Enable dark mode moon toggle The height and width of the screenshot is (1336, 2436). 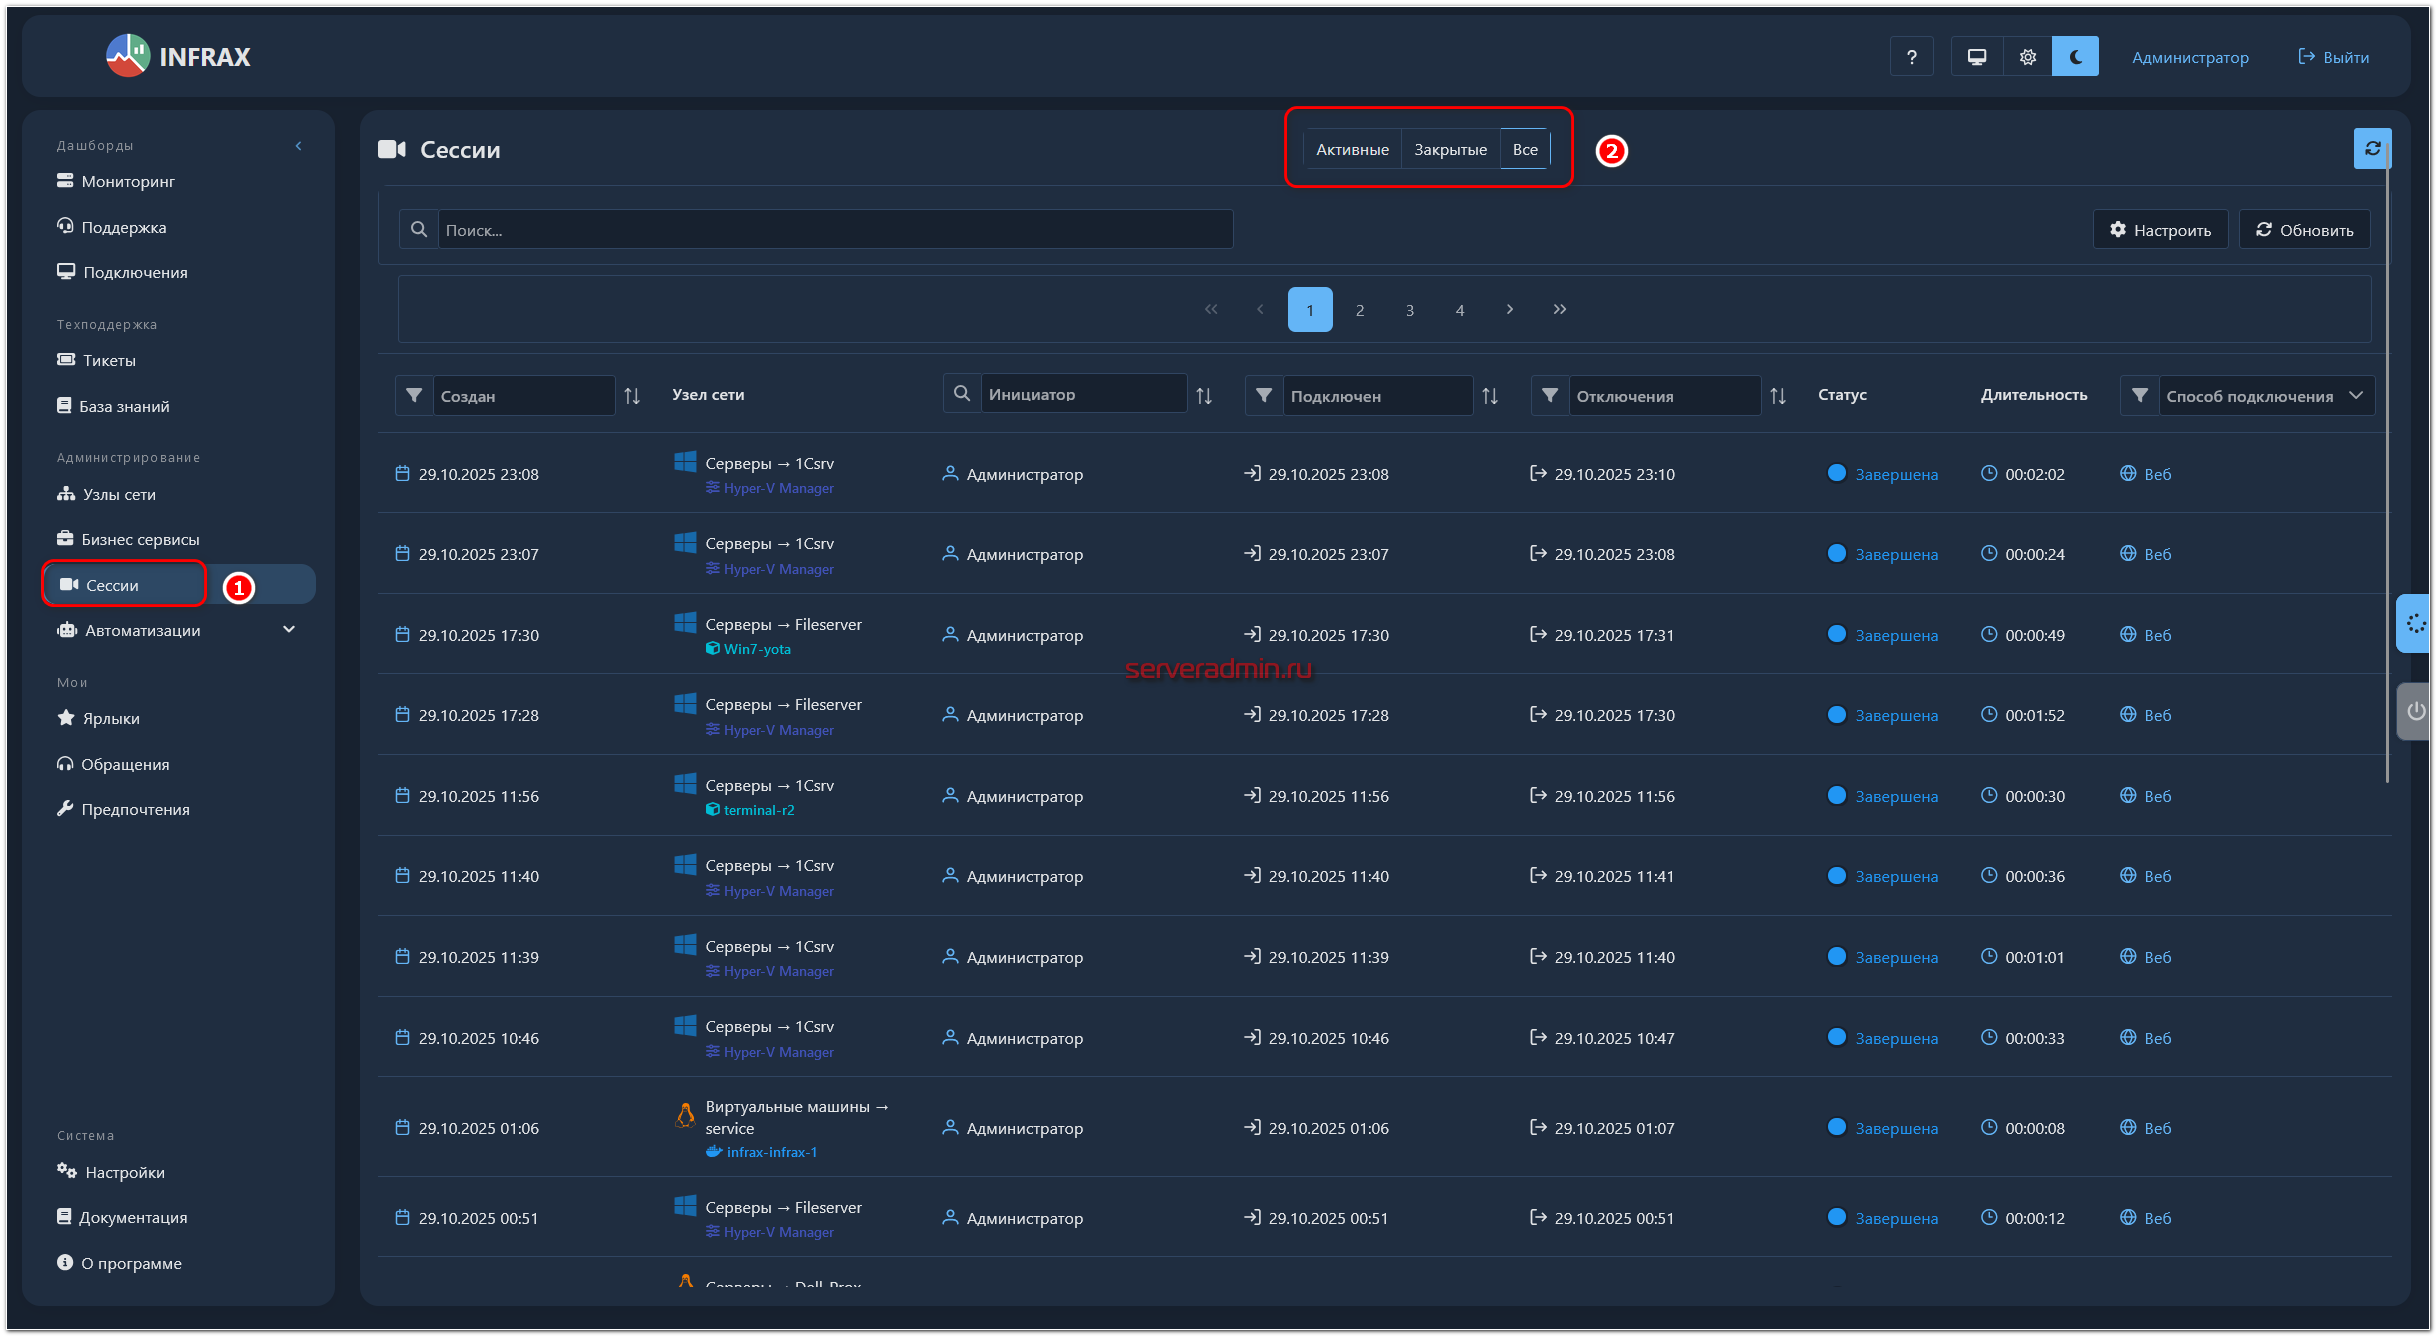point(2075,57)
